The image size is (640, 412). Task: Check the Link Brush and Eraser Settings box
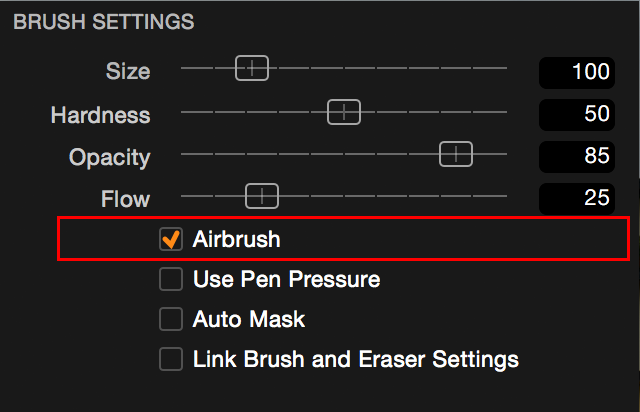171,359
